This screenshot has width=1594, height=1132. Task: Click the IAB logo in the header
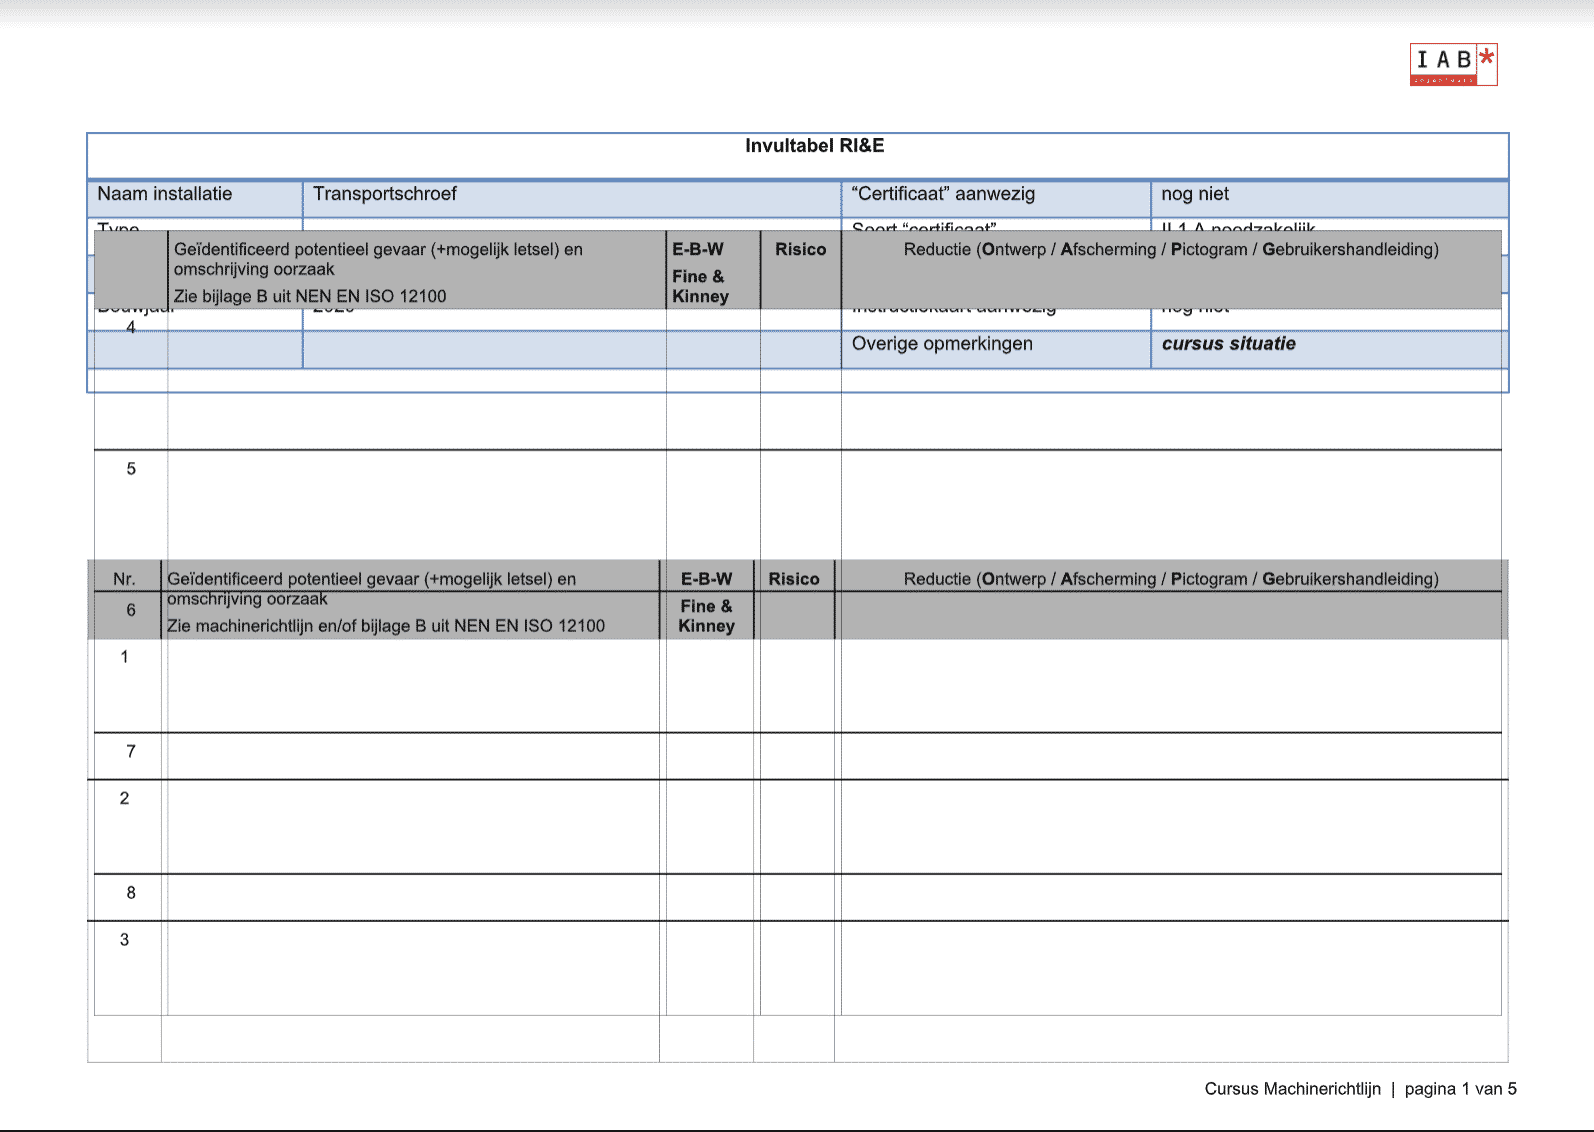[1452, 65]
